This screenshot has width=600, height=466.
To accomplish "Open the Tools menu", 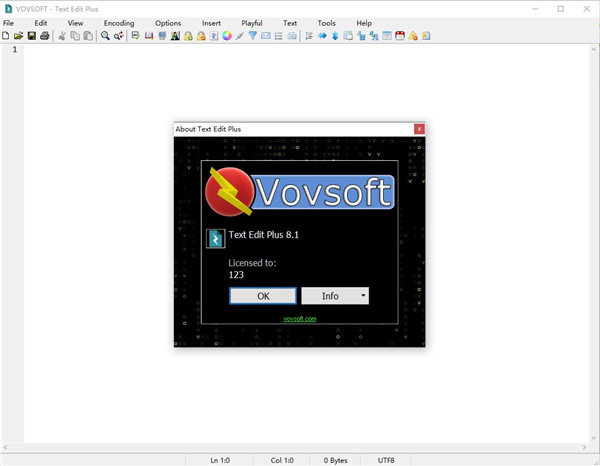I will (x=327, y=22).
